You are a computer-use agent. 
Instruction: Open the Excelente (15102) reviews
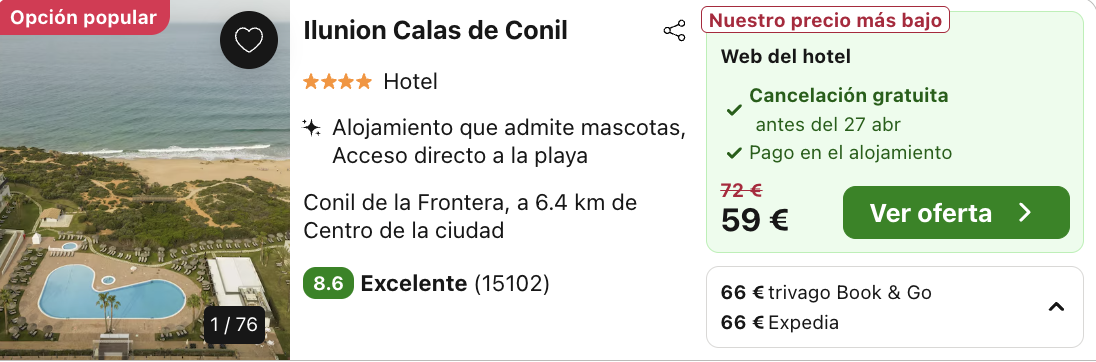pyautogui.click(x=455, y=284)
